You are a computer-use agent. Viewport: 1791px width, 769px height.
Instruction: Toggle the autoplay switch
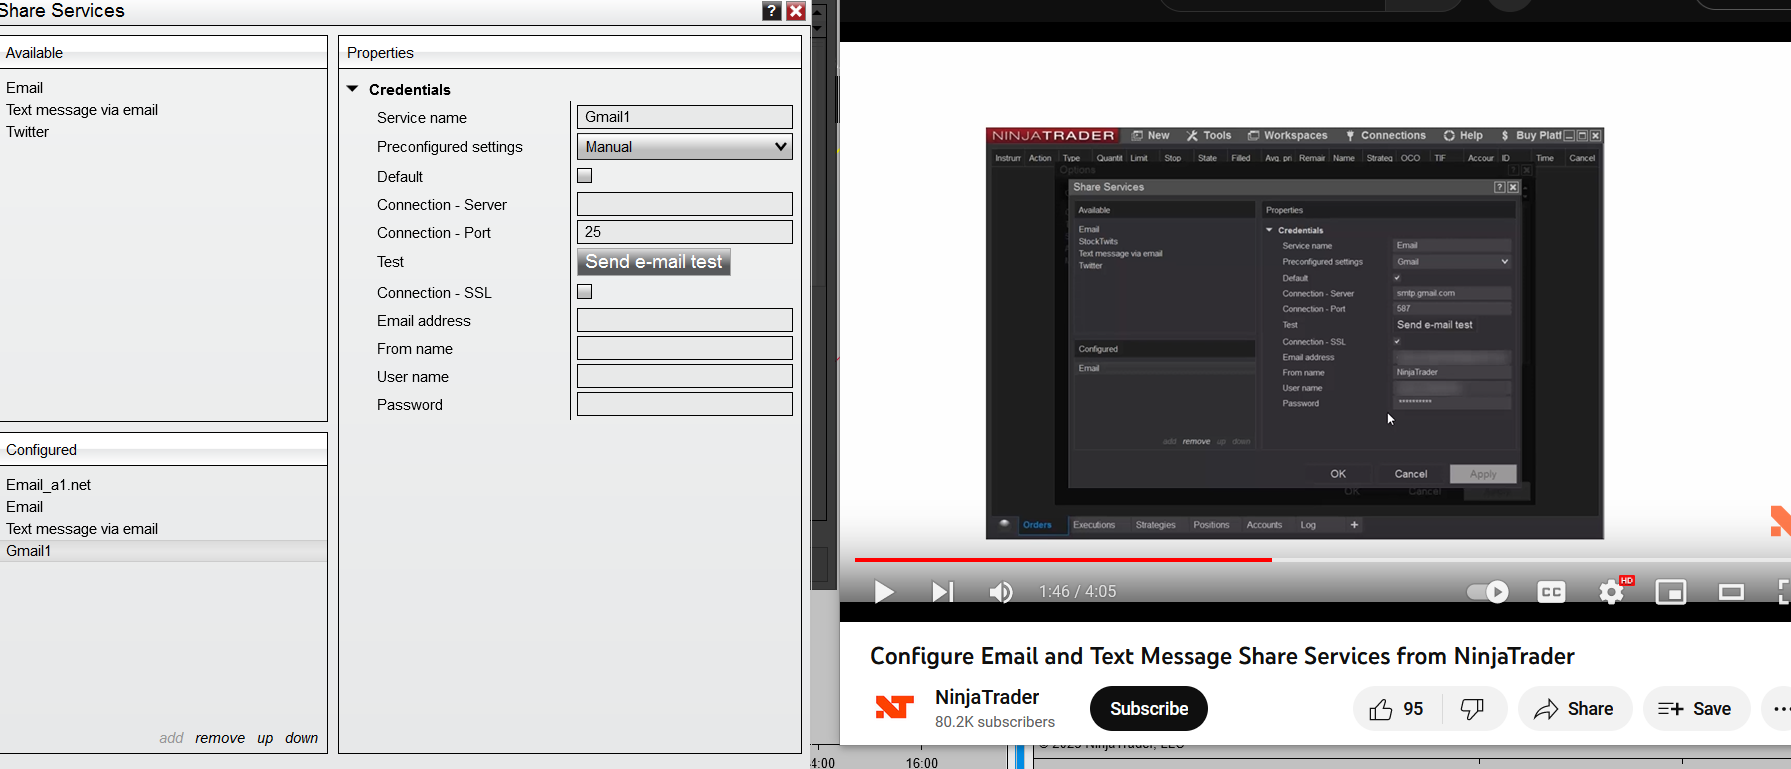click(1487, 592)
